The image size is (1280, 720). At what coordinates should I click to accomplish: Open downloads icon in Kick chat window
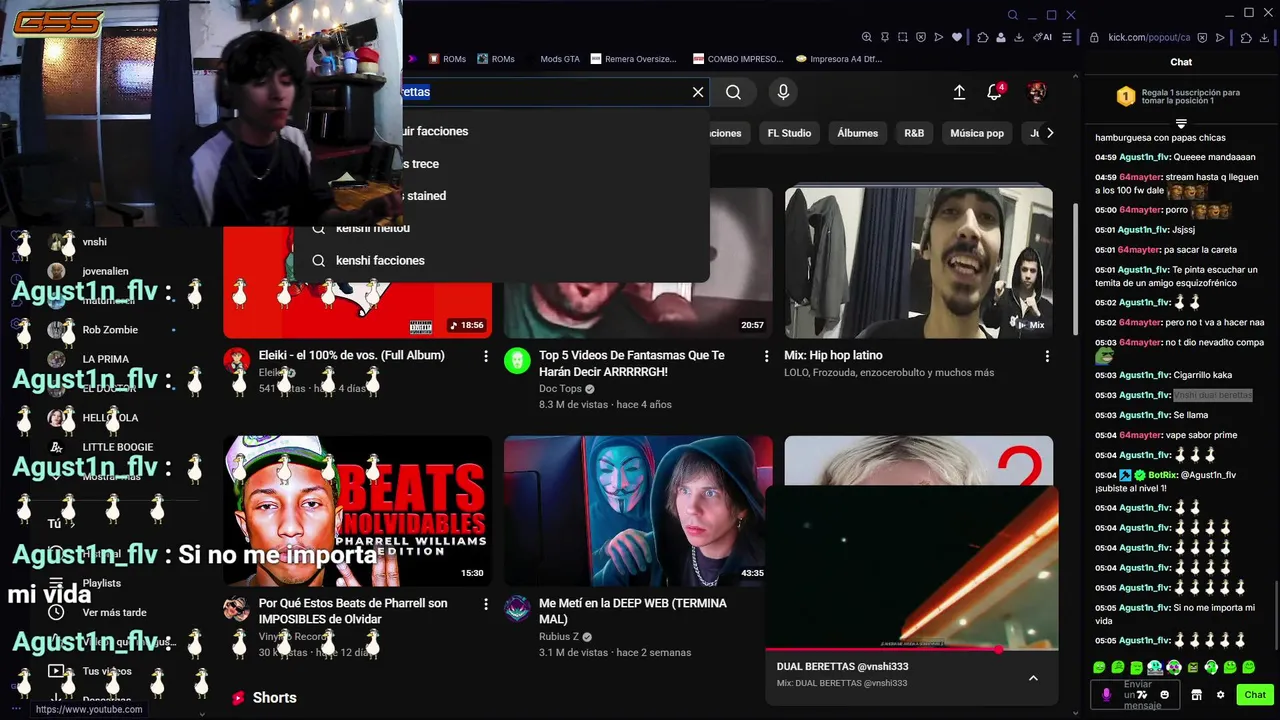click(1265, 38)
